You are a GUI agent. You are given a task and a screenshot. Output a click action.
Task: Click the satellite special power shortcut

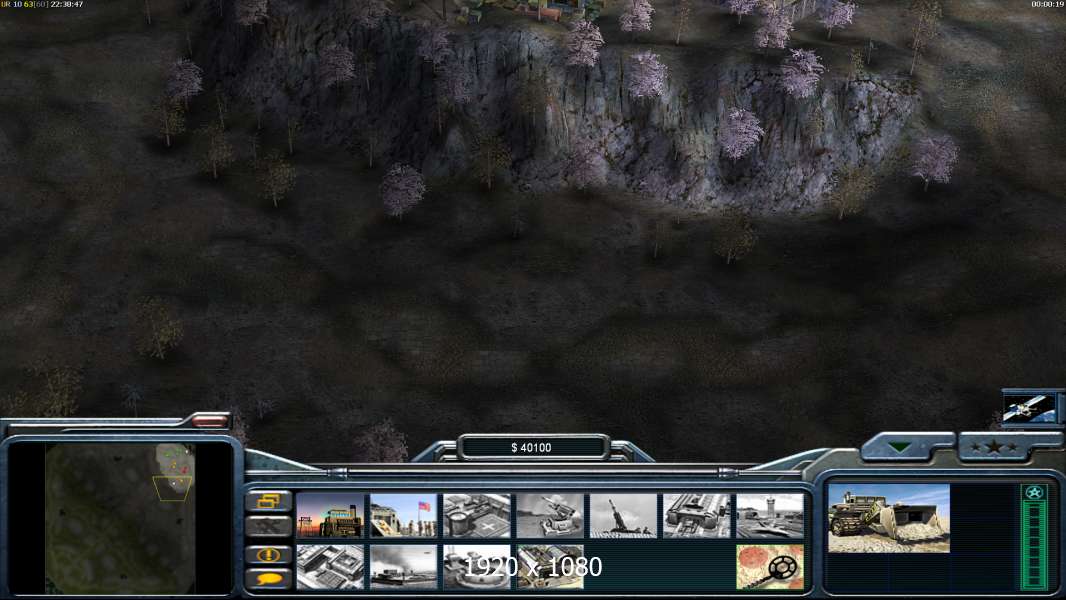pyautogui.click(x=1030, y=408)
